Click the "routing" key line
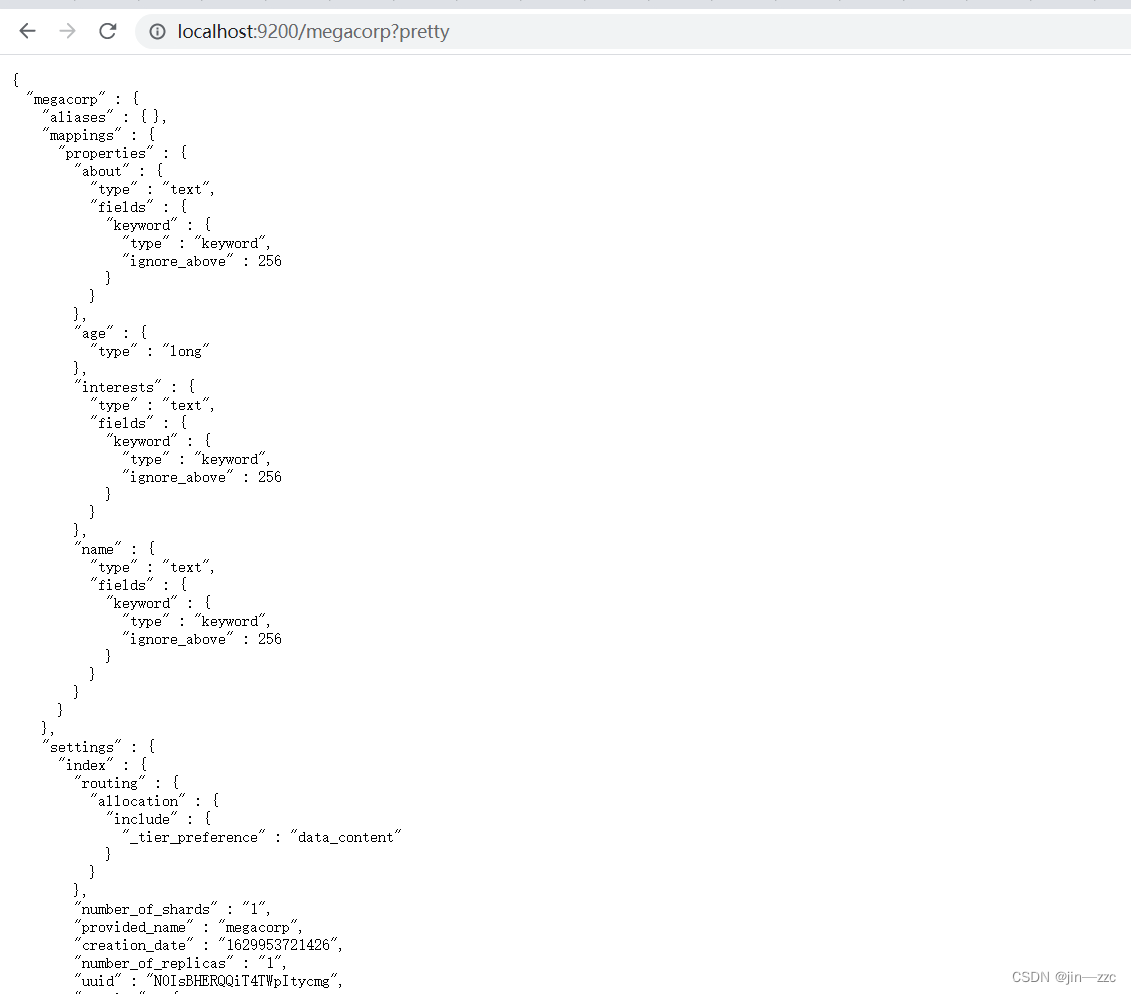 [126, 783]
